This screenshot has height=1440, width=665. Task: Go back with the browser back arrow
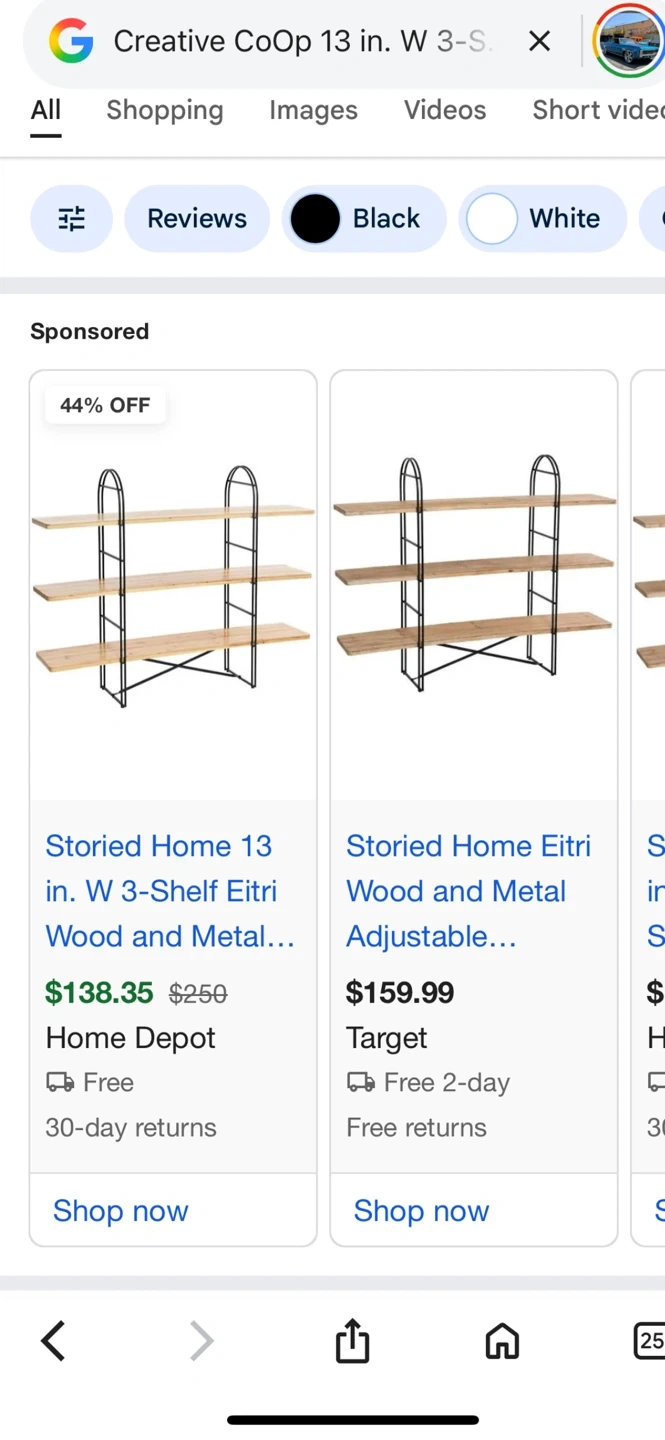[x=53, y=1341]
